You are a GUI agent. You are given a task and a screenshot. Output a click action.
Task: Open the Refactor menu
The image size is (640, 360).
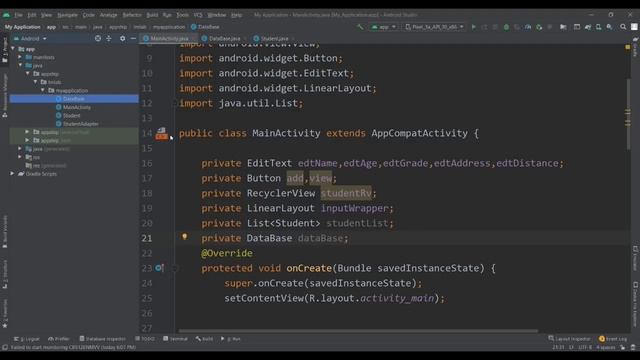(x=132, y=15)
